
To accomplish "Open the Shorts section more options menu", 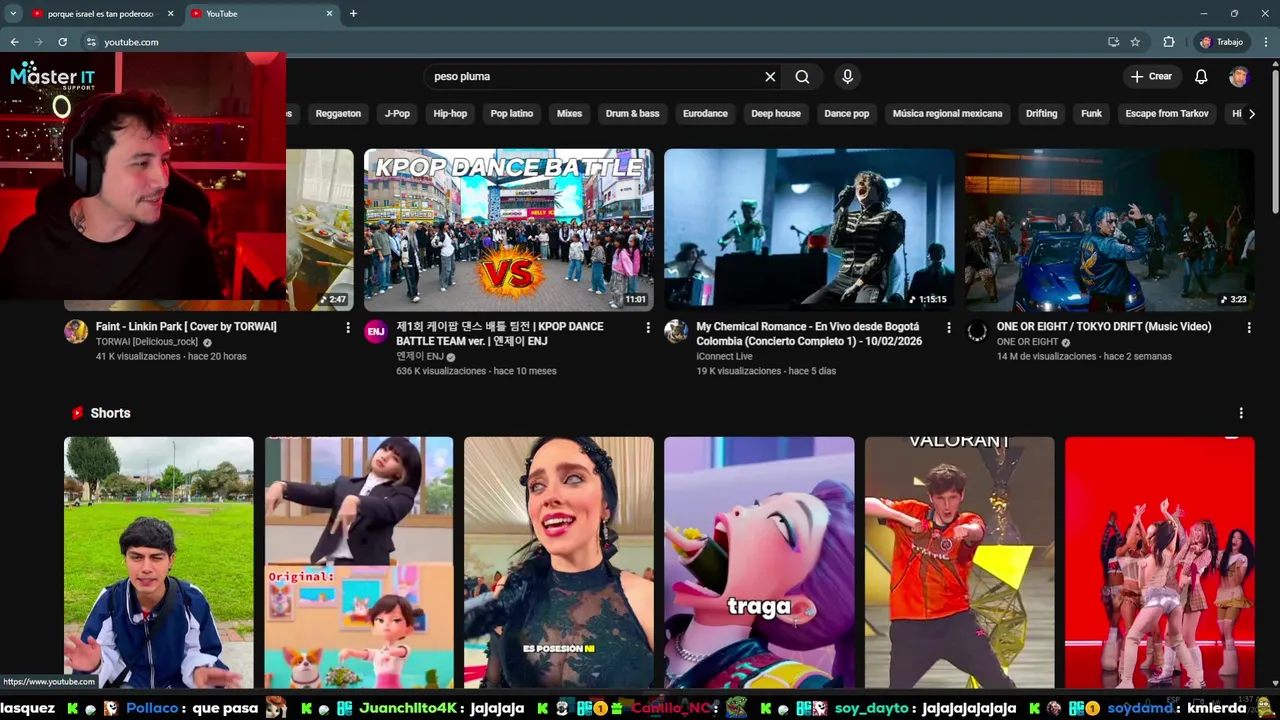I will click(x=1241, y=413).
